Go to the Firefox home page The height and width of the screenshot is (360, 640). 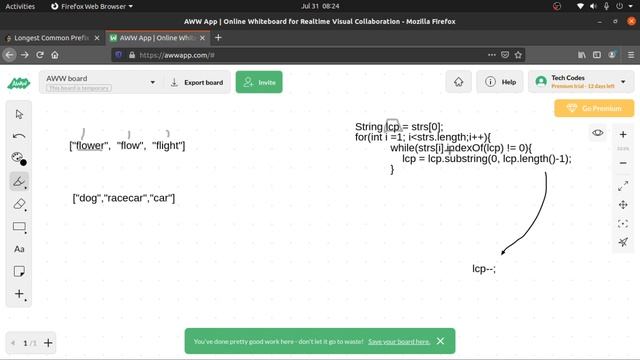pos(55,55)
